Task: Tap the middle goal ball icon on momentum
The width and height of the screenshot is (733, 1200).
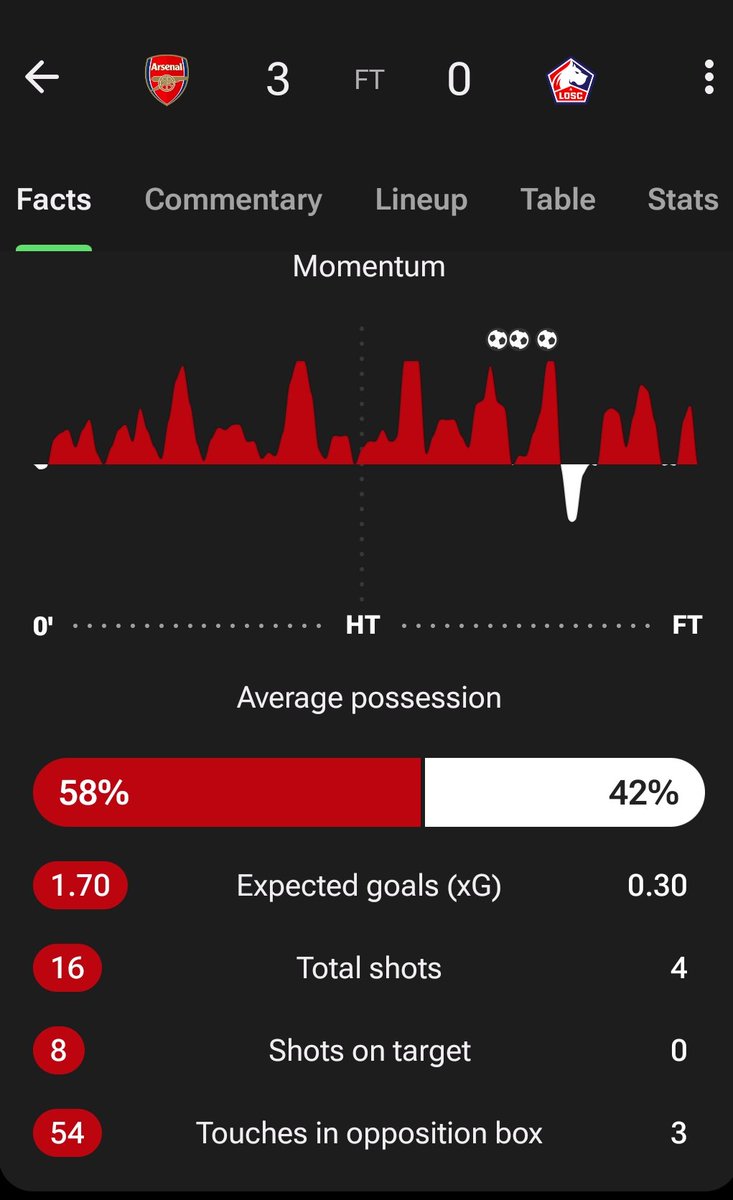Action: coord(518,340)
